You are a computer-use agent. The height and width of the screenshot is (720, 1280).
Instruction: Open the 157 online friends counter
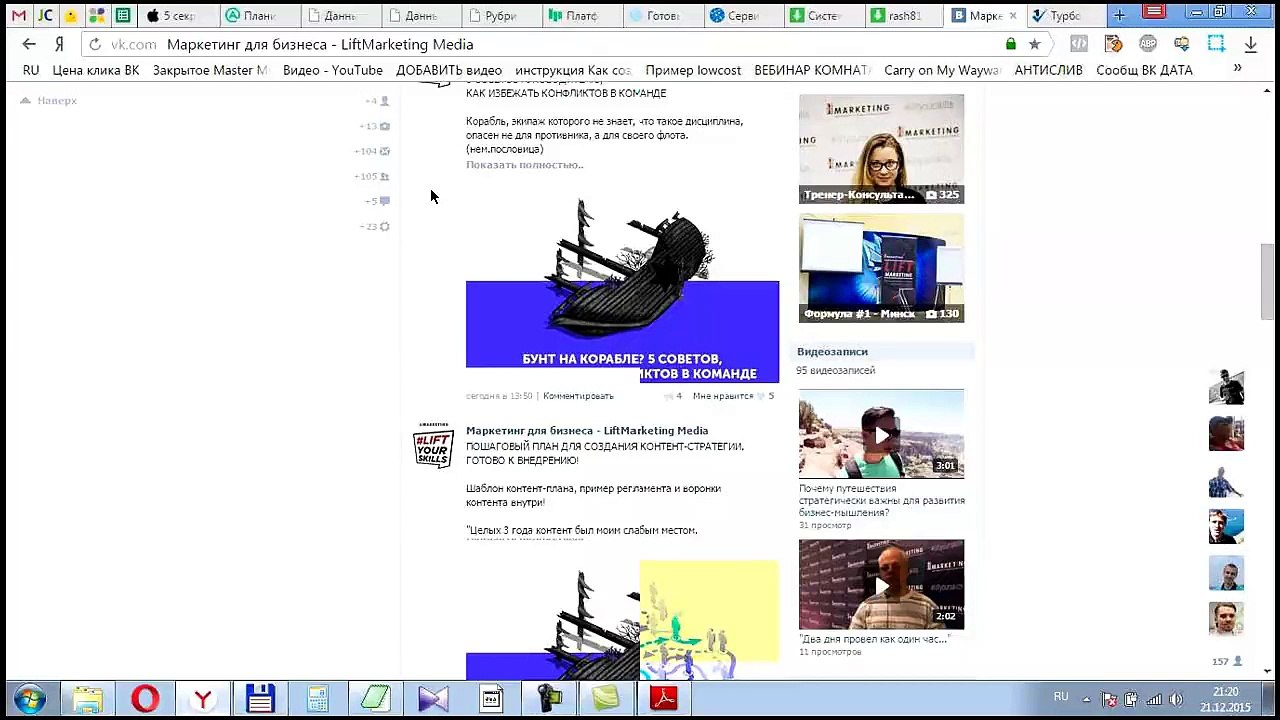click(x=1226, y=661)
